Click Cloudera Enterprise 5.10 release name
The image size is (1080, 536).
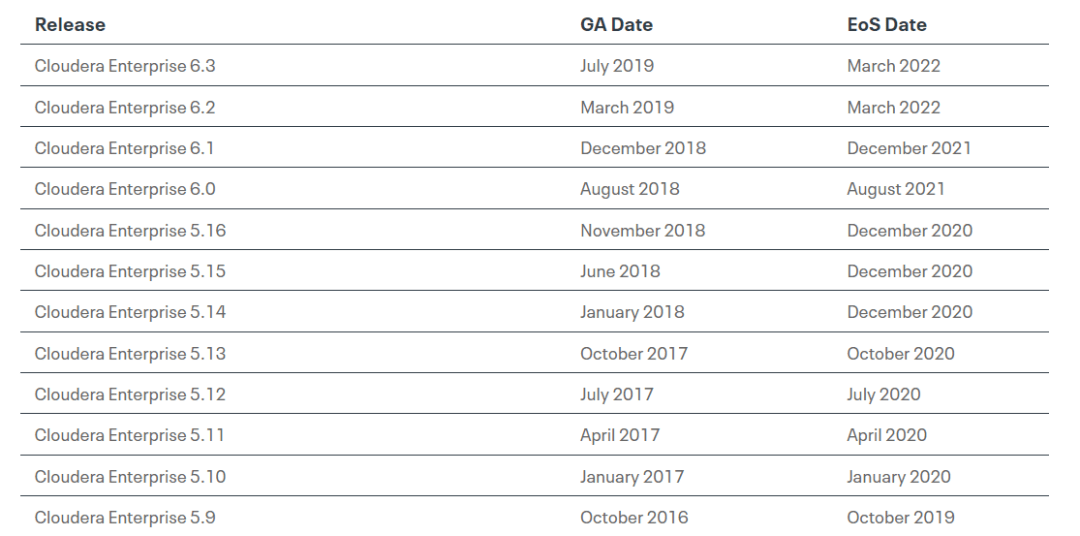point(130,477)
